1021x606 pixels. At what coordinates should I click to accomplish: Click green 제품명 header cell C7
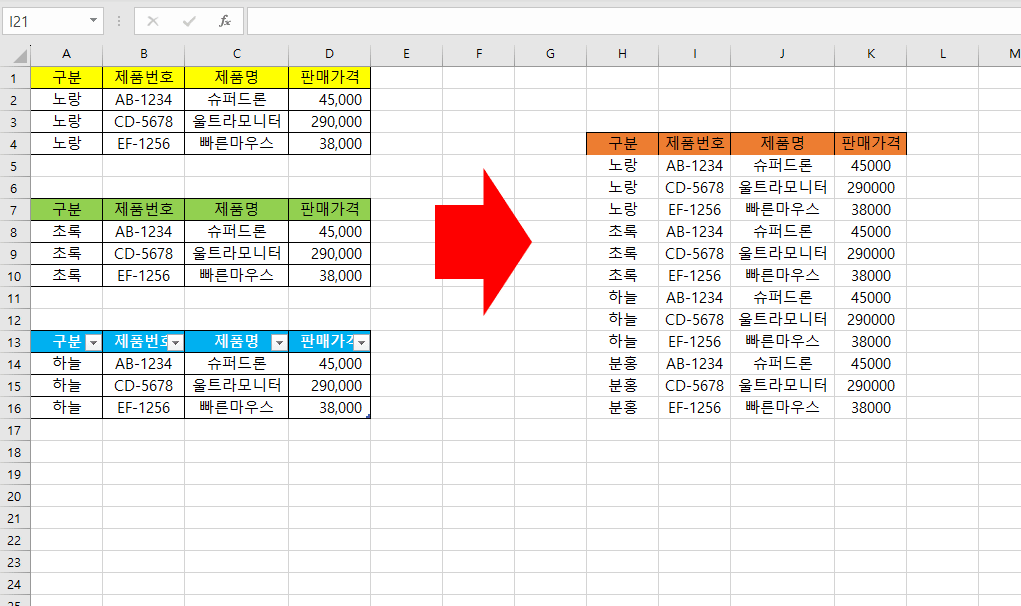[x=236, y=210]
